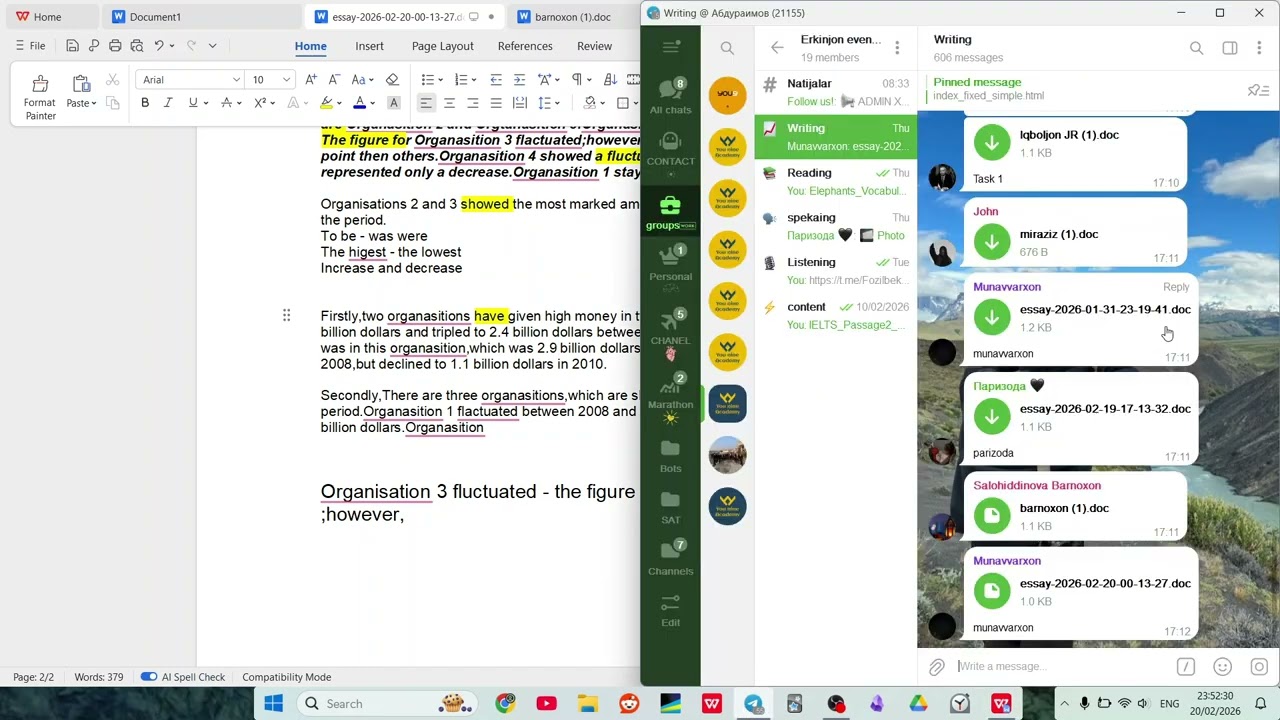Switch to the References ribbon tab

click(525, 46)
